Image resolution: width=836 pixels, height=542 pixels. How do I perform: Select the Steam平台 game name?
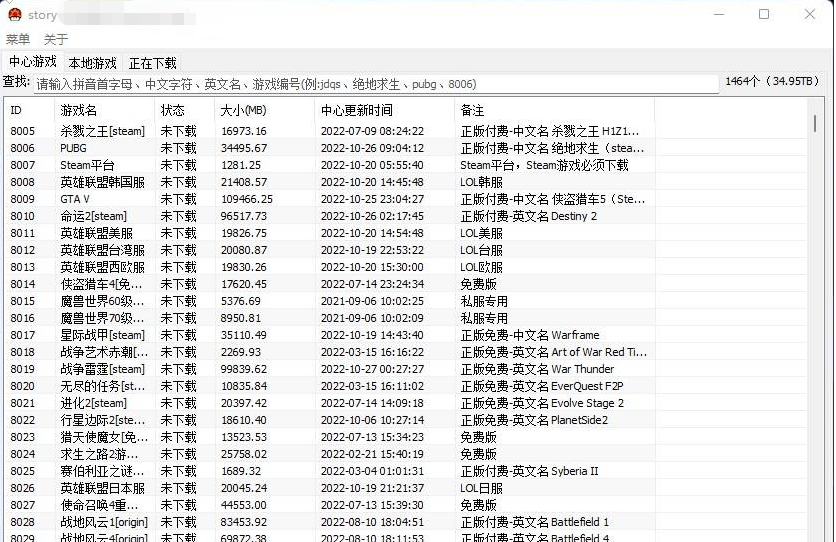[x=87, y=165]
